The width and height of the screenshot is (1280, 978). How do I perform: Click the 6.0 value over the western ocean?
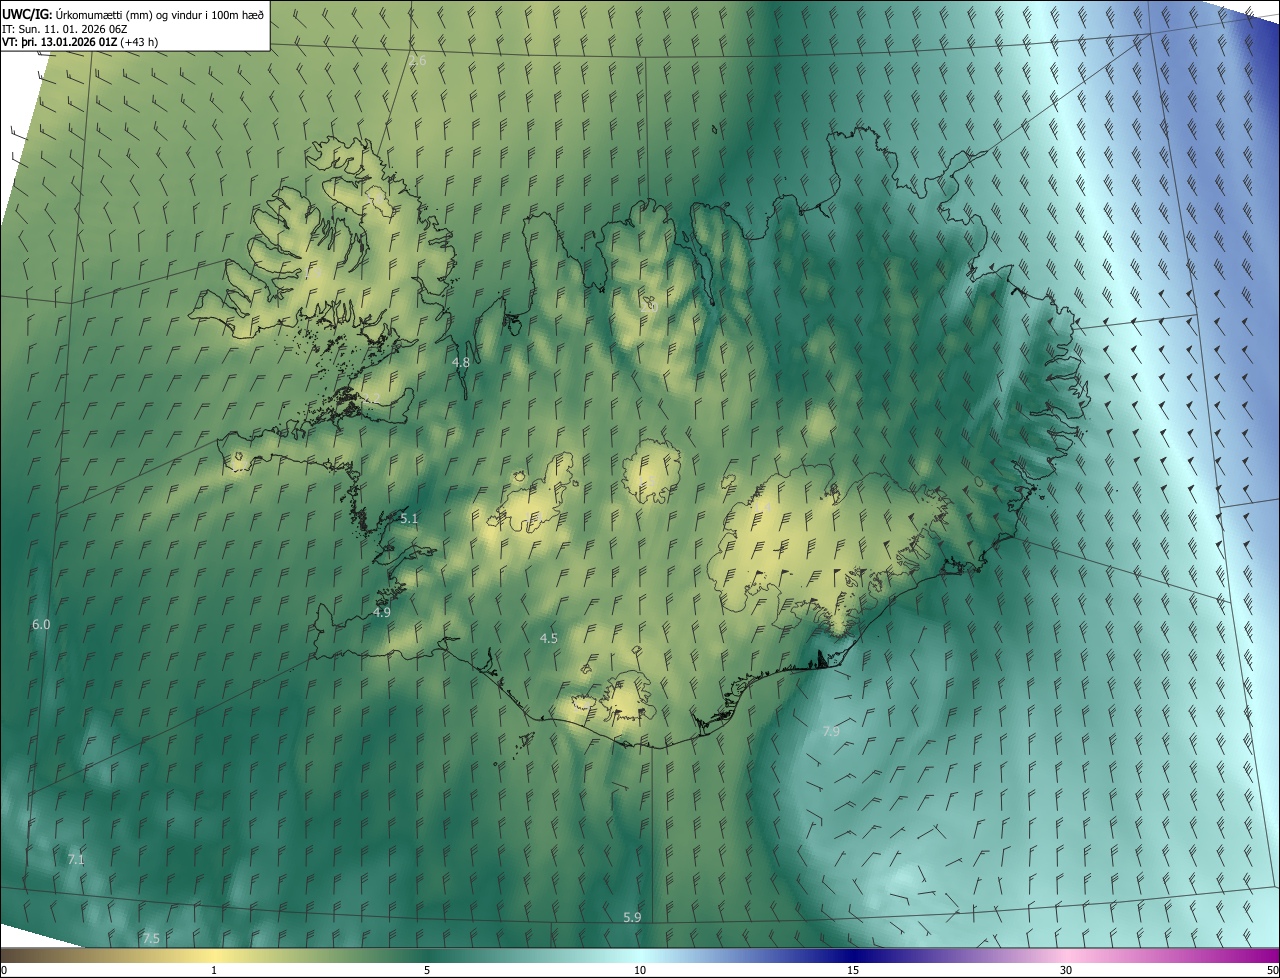click(41, 624)
